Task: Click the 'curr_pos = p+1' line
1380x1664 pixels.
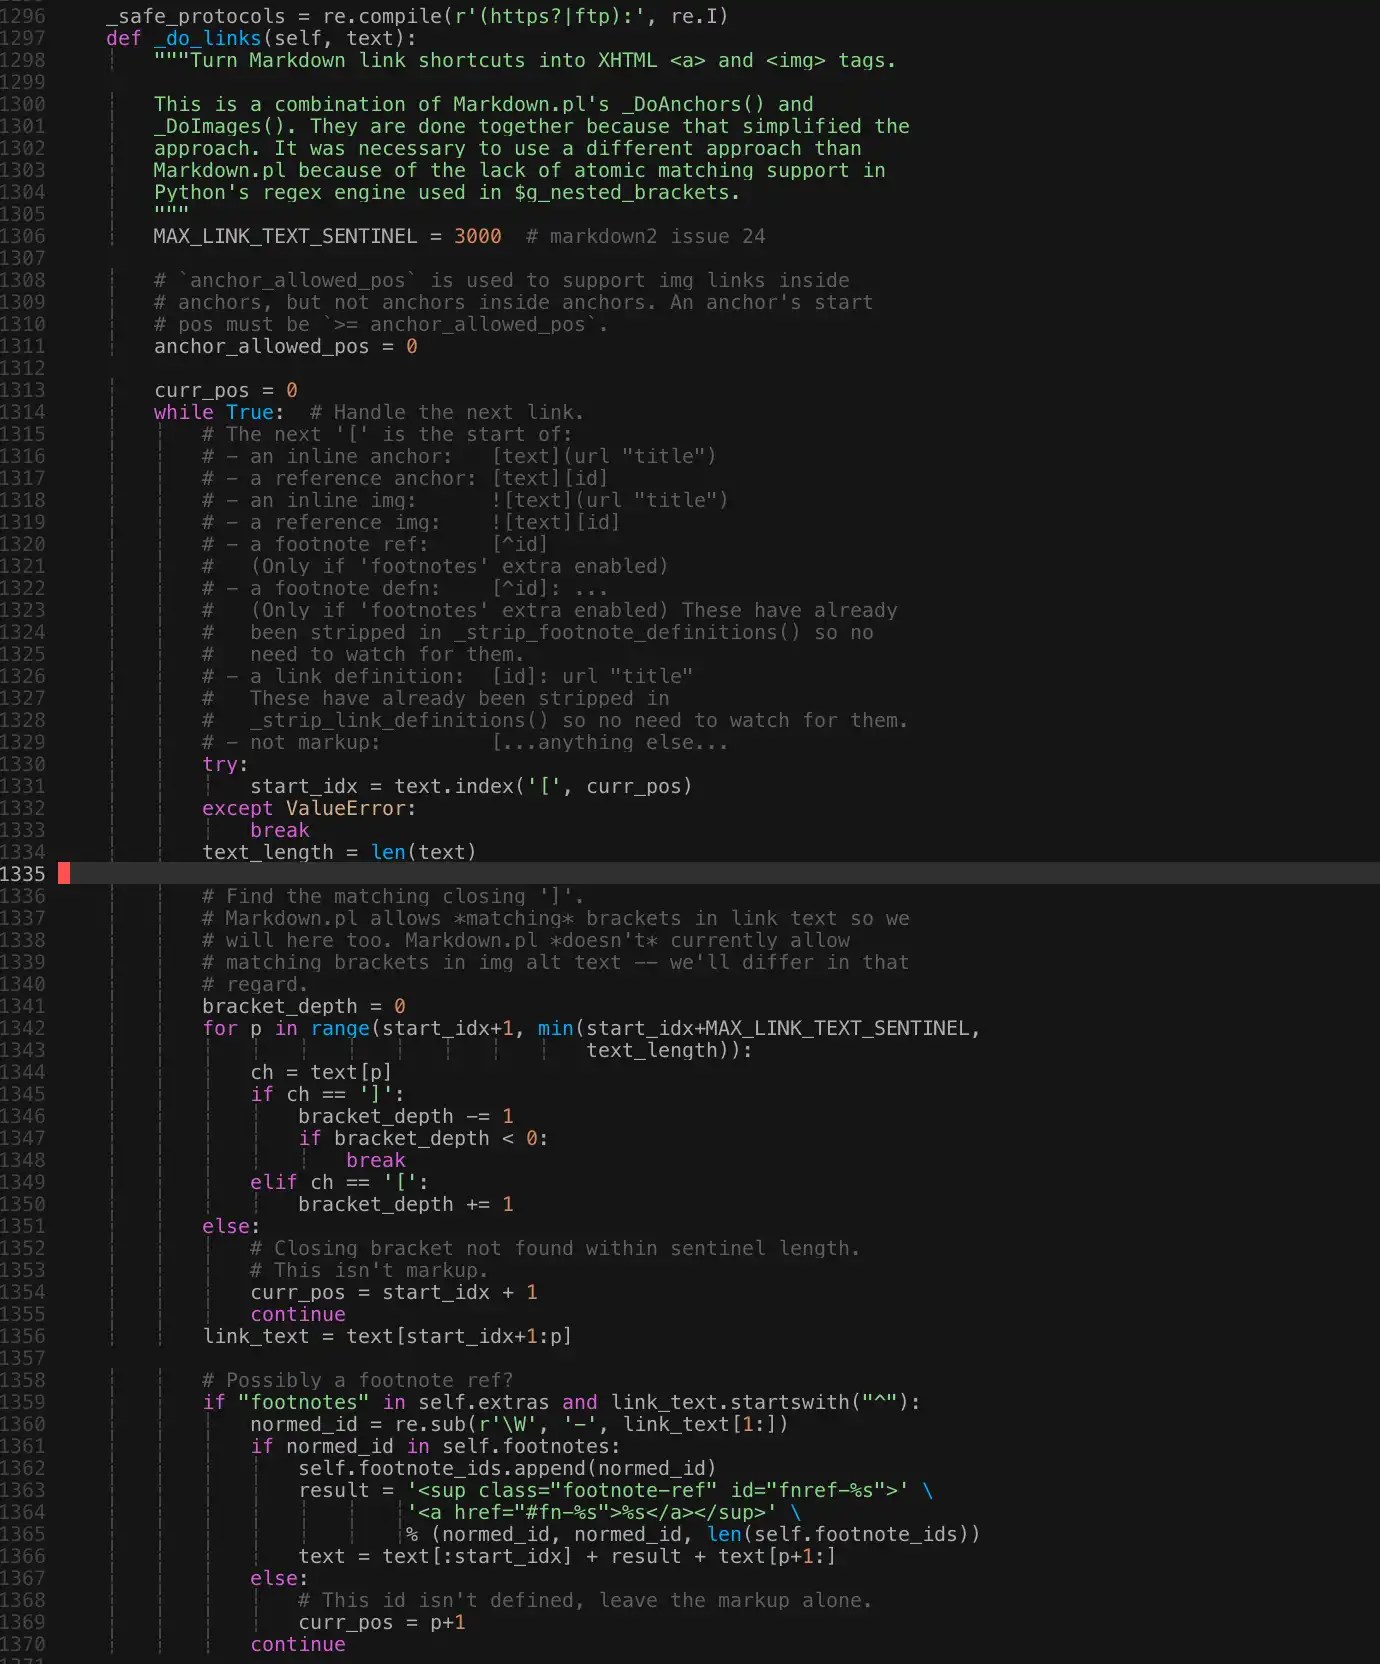Action: pos(381,1622)
